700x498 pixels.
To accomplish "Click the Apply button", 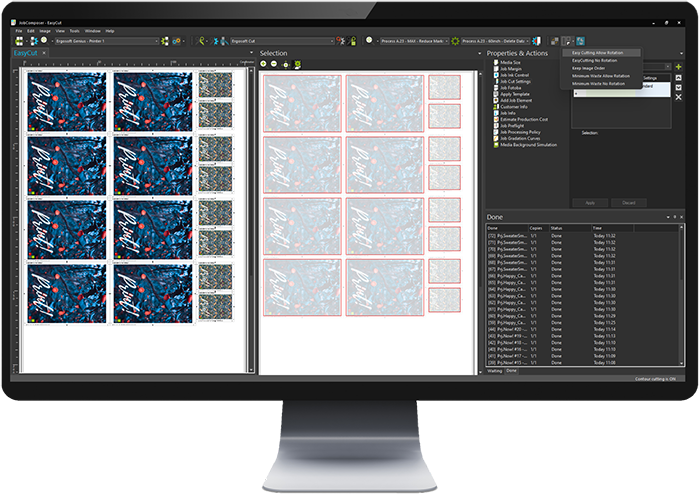I will tap(589, 202).
